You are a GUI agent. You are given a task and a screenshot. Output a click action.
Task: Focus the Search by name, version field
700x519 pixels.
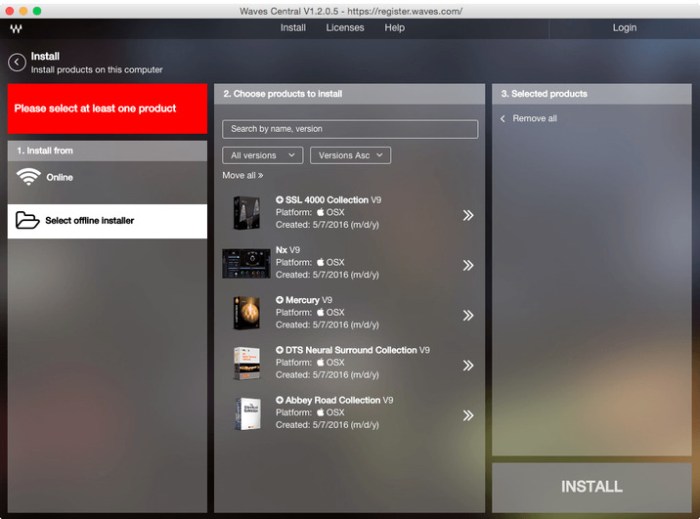pos(350,129)
